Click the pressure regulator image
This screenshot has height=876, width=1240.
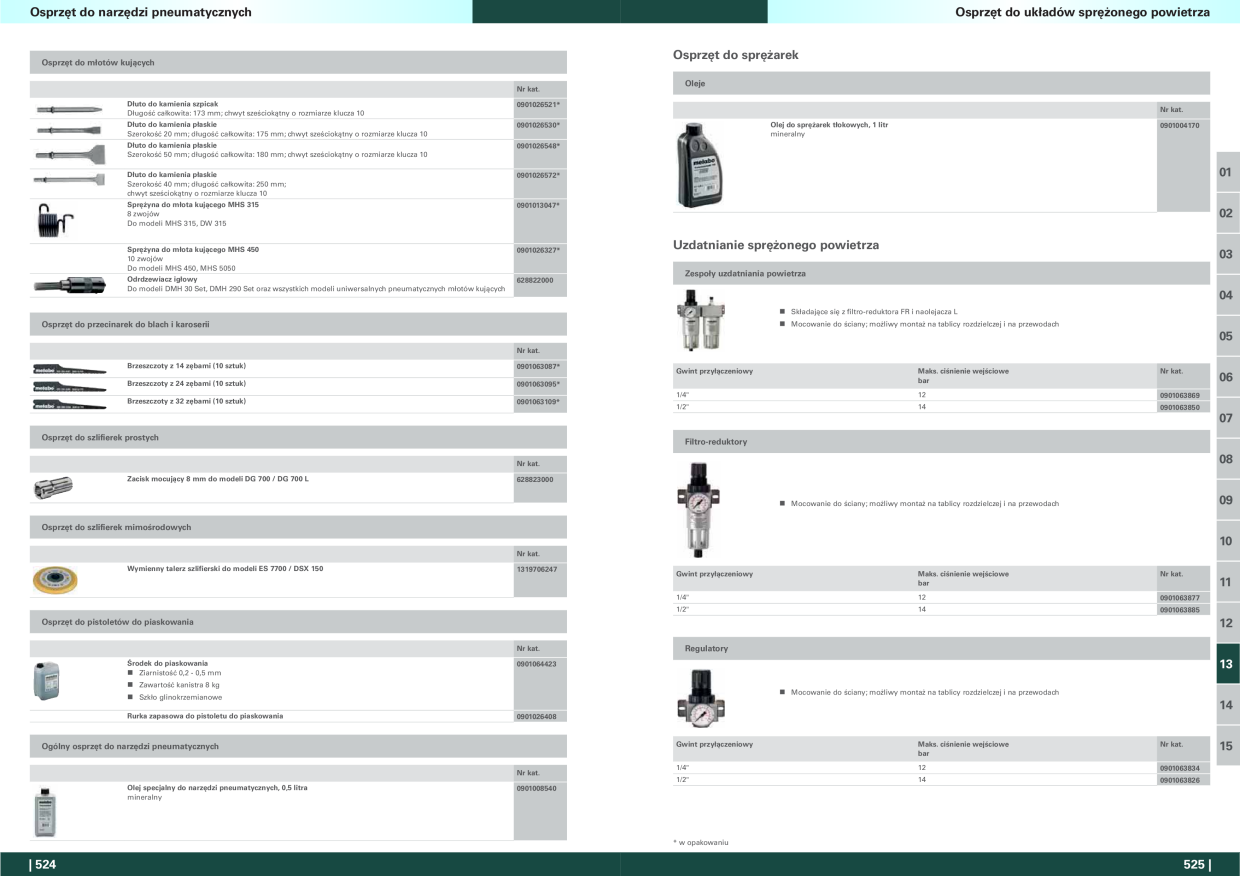click(x=701, y=697)
